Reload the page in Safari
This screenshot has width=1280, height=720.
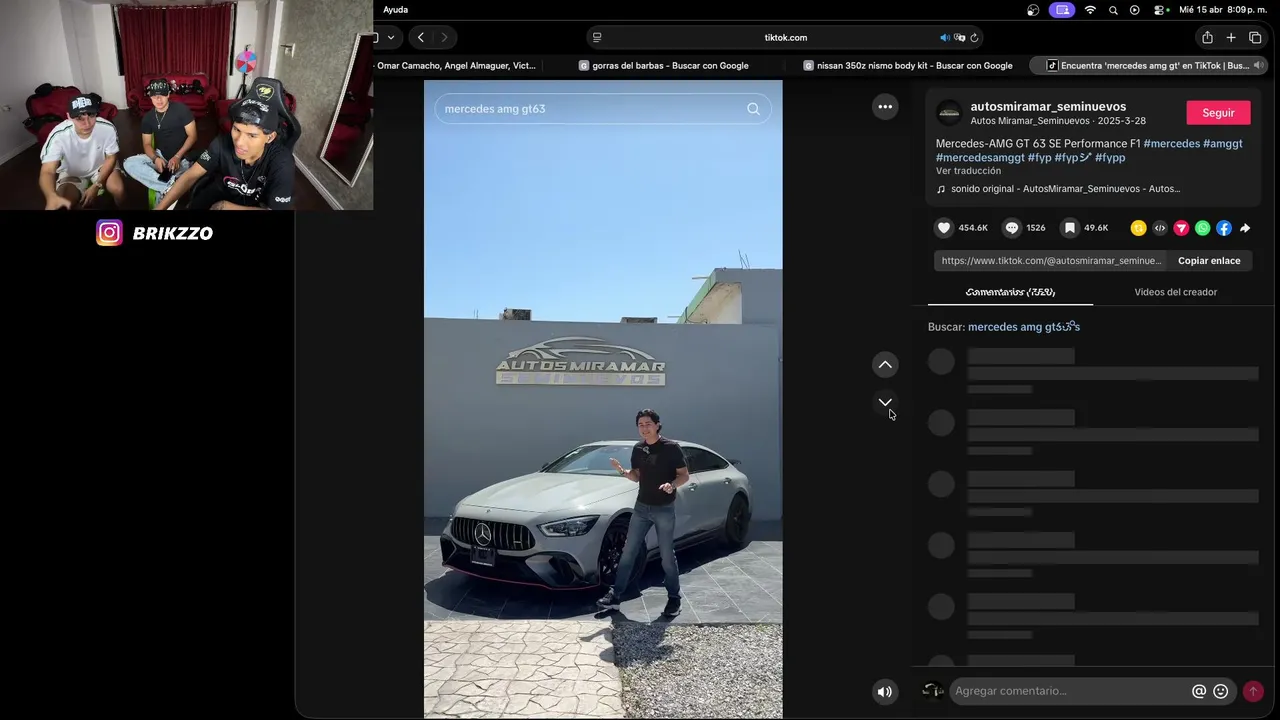[975, 38]
